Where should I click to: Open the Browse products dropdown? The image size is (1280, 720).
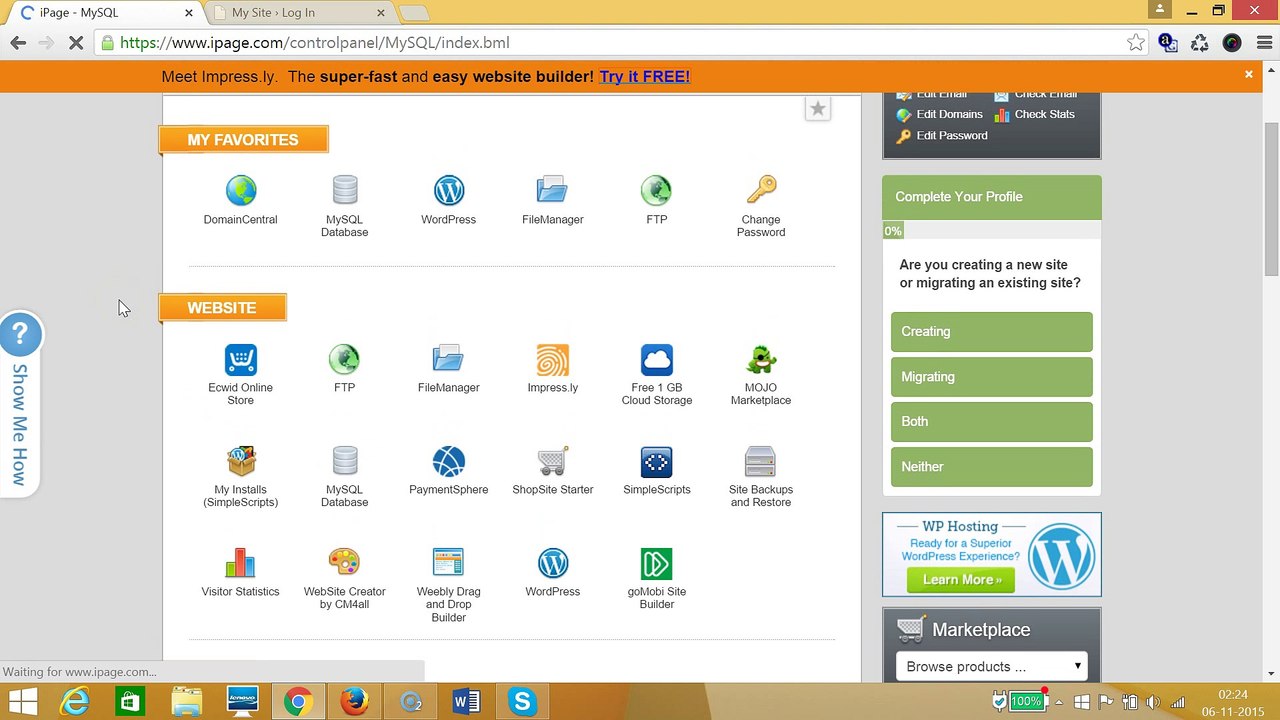coord(992,666)
